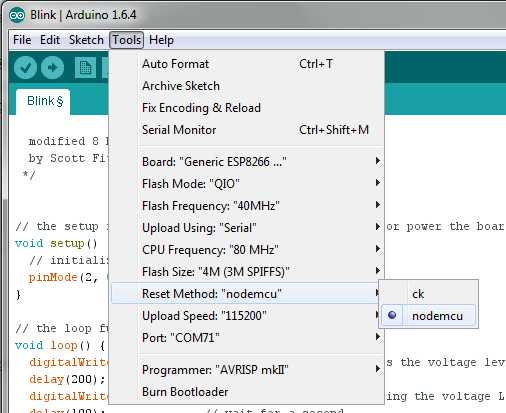Choose Auto Format from Tools menu
This screenshot has height=413, width=506.
247,64
